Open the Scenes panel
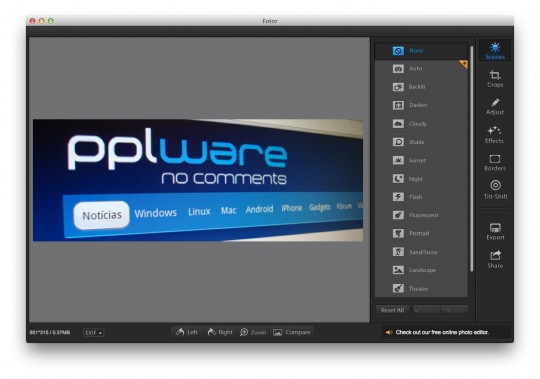This screenshot has height=379, width=540. 495,51
